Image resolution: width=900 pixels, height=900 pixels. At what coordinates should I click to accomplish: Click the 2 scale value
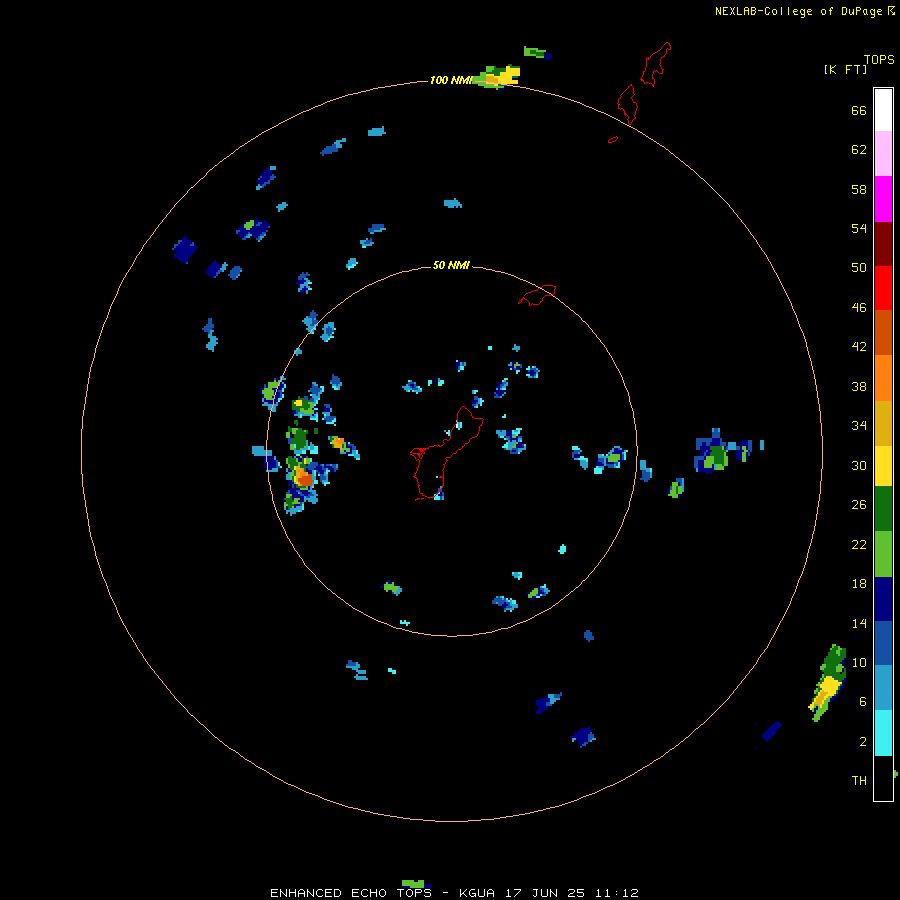[x=863, y=741]
